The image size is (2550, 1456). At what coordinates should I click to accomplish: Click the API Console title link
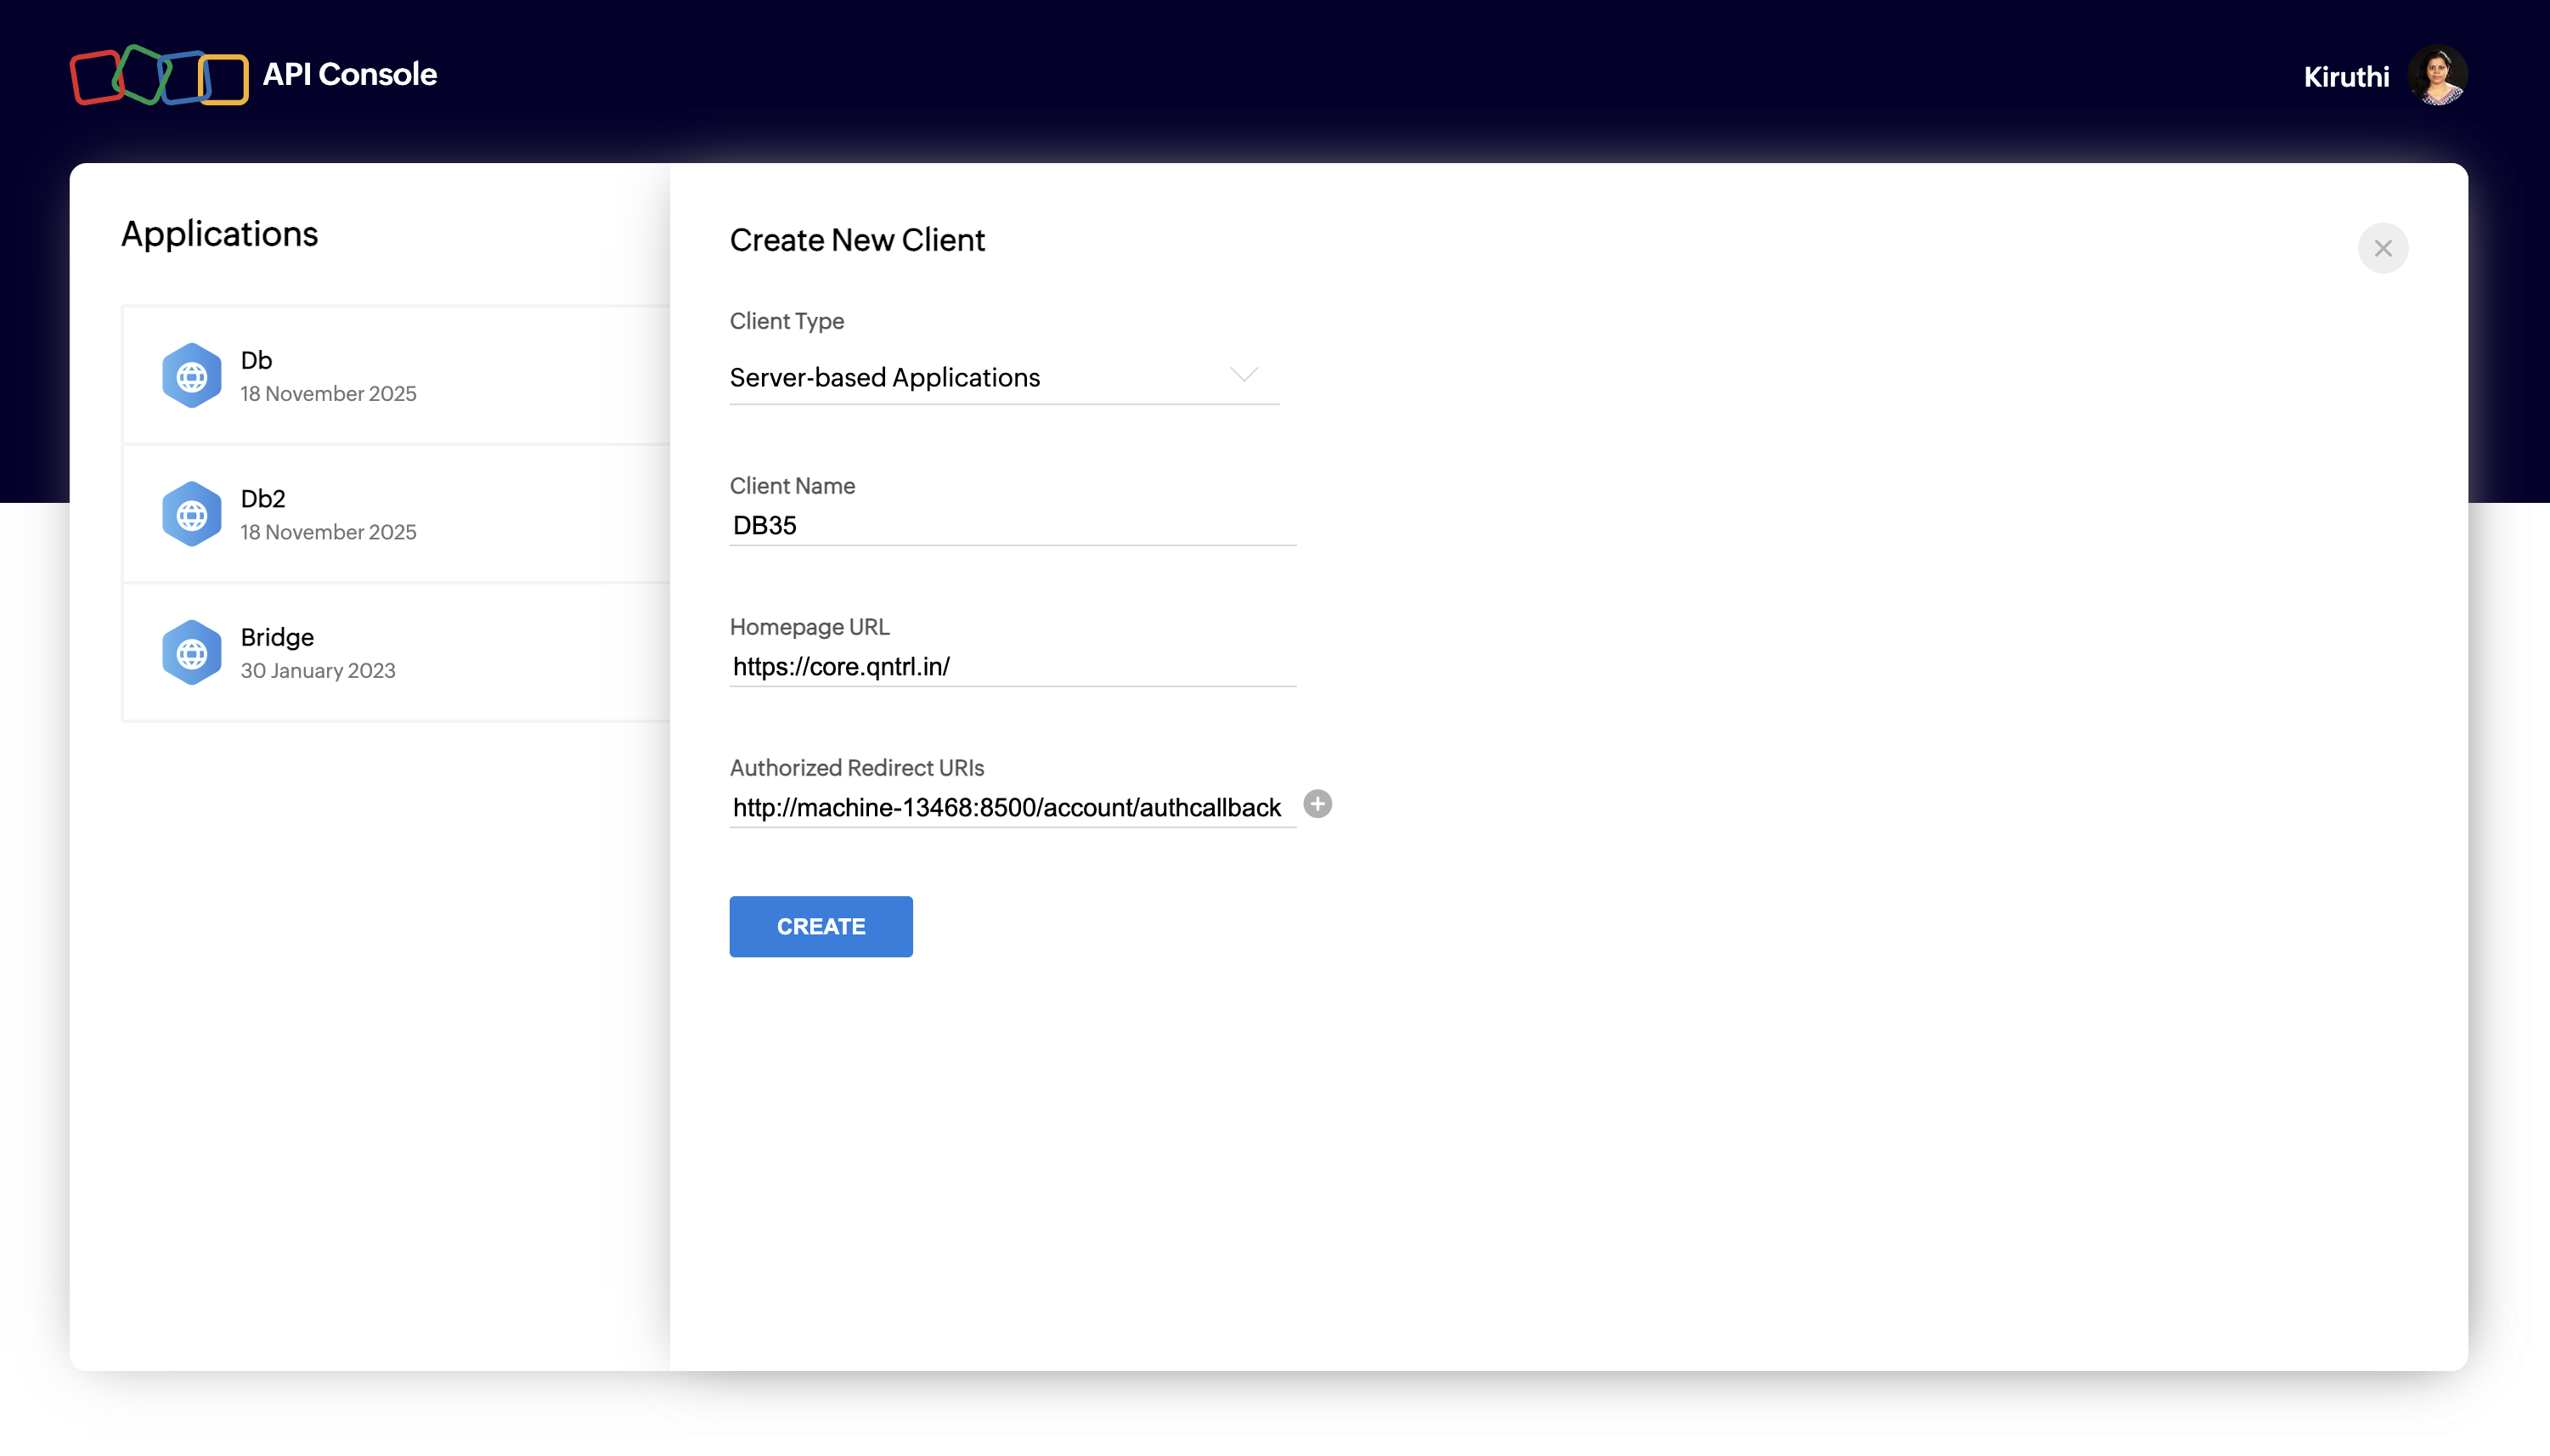(349, 75)
